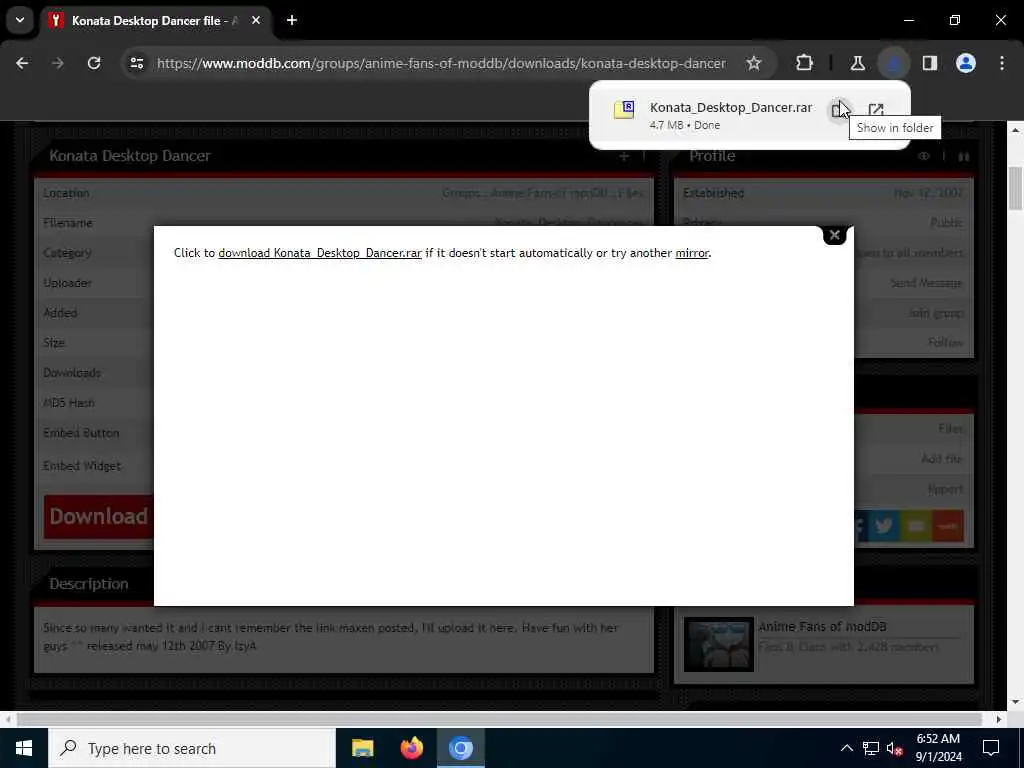
Task: Click the taskbar search box
Action: pos(191,748)
